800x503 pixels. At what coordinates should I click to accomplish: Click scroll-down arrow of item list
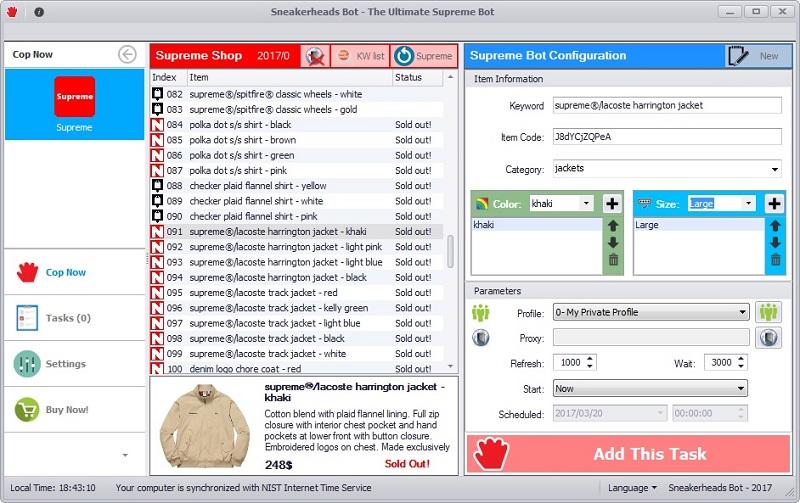[450, 366]
